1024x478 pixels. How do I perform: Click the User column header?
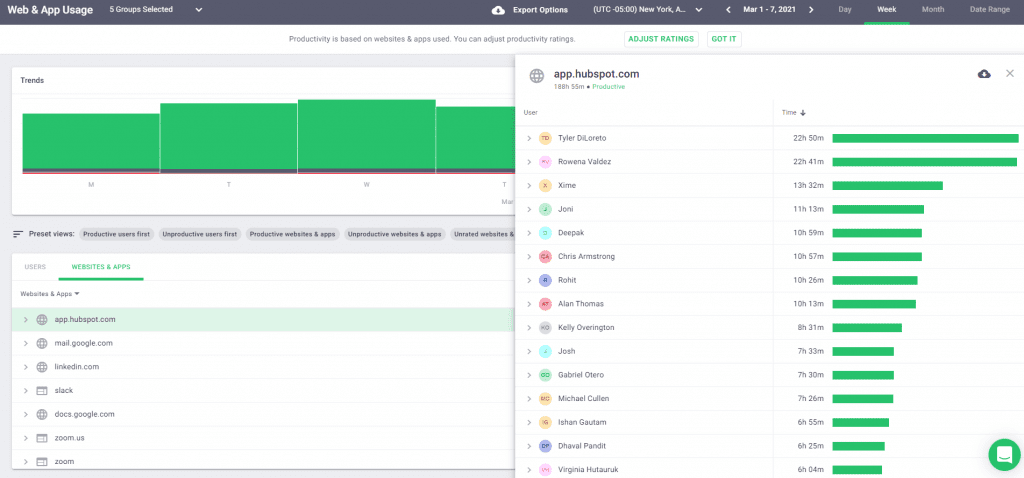530,113
